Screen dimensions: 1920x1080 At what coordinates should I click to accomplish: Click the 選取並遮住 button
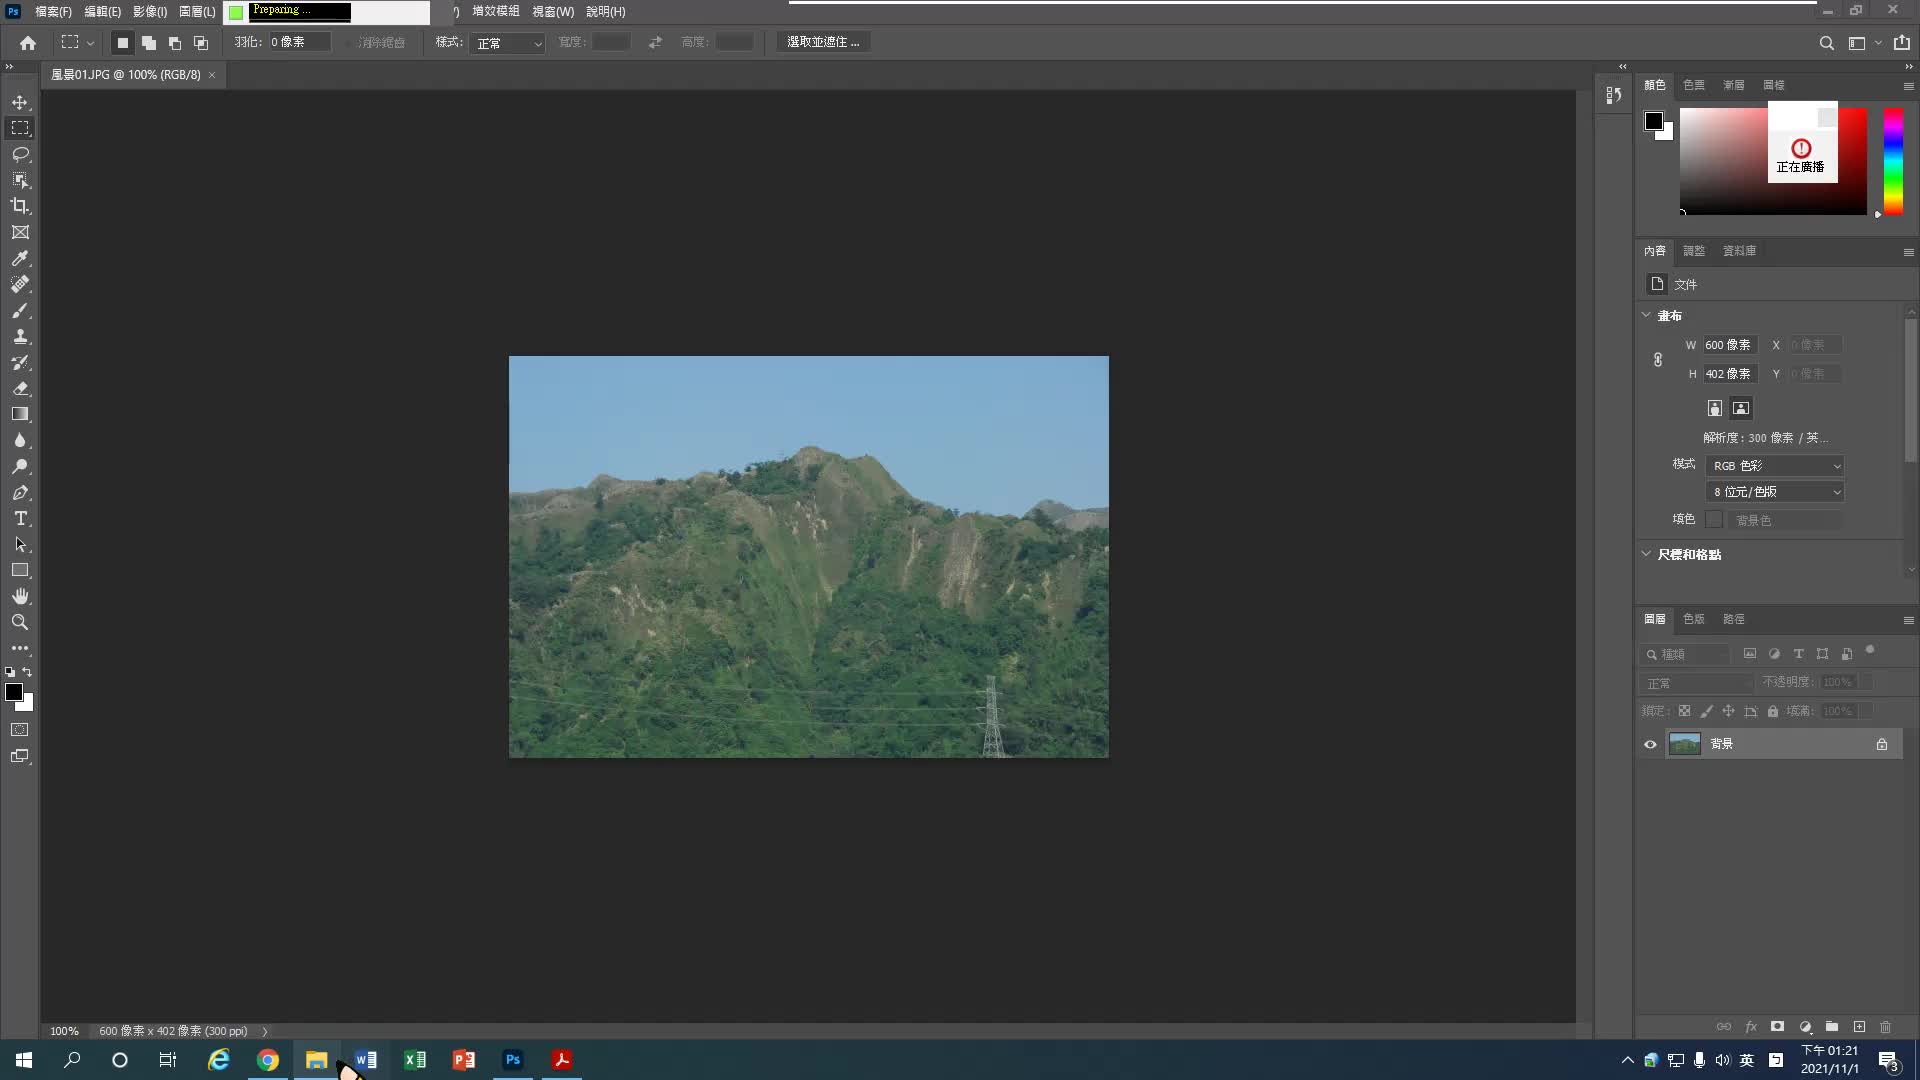(822, 42)
